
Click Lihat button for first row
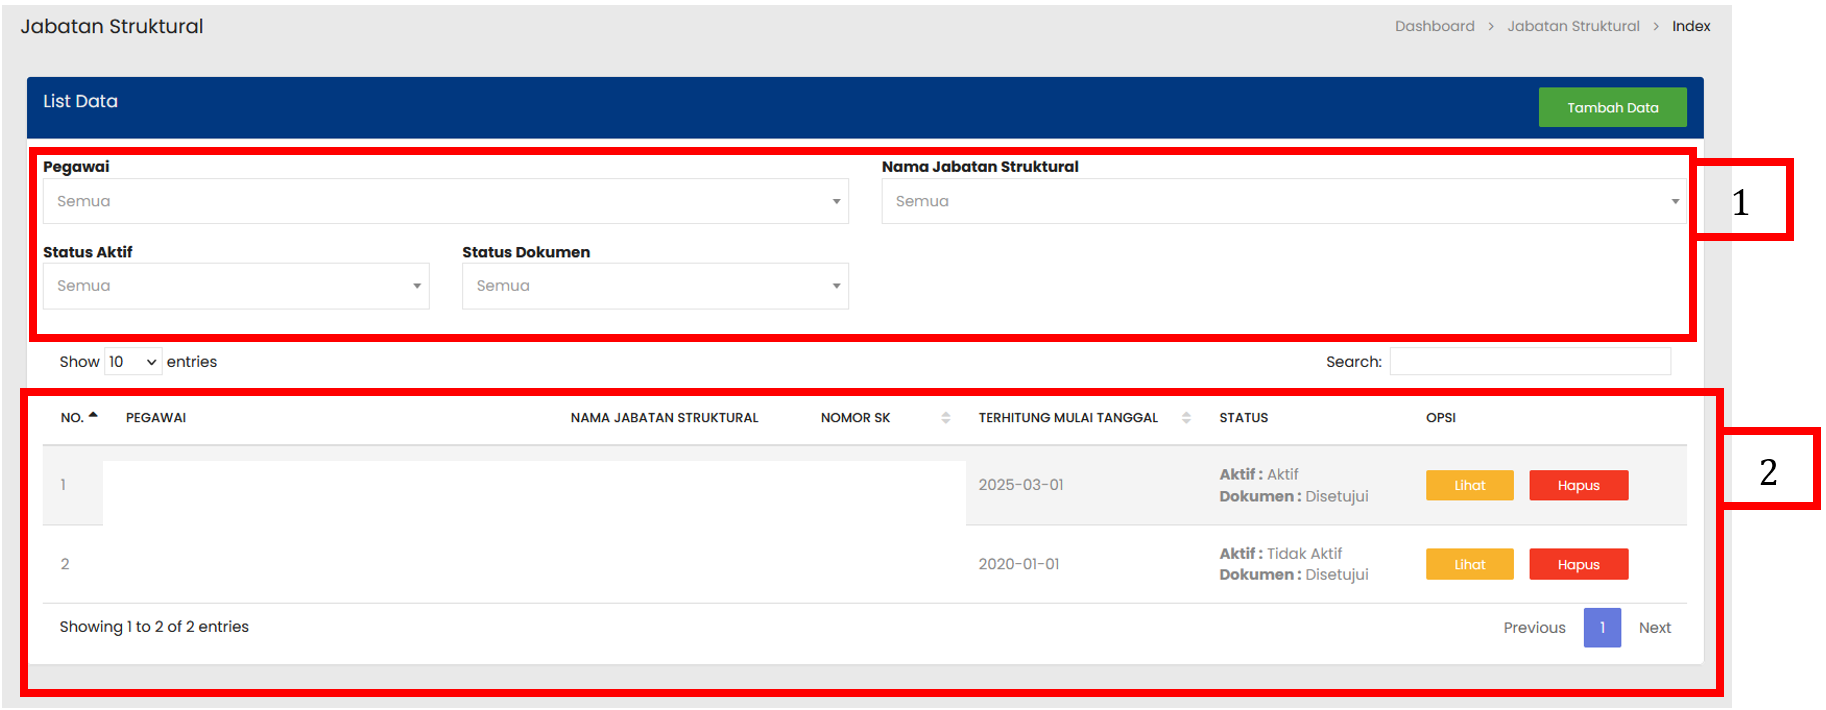coord(1469,485)
